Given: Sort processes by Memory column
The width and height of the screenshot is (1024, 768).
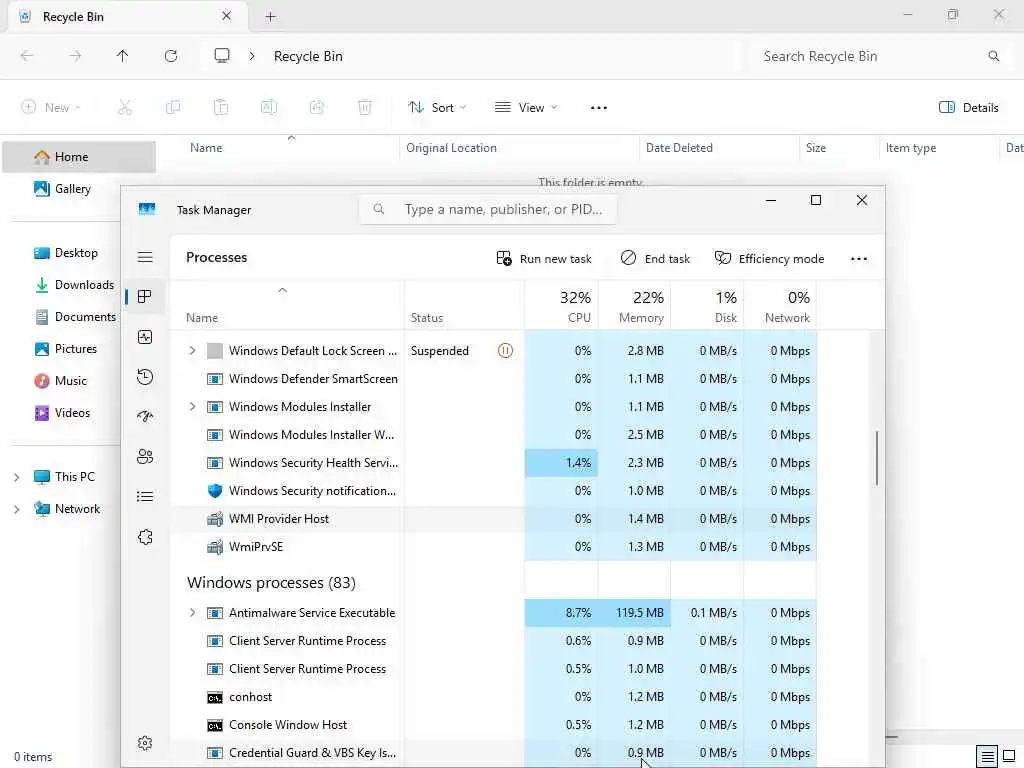Looking at the screenshot, I should coord(635,307).
